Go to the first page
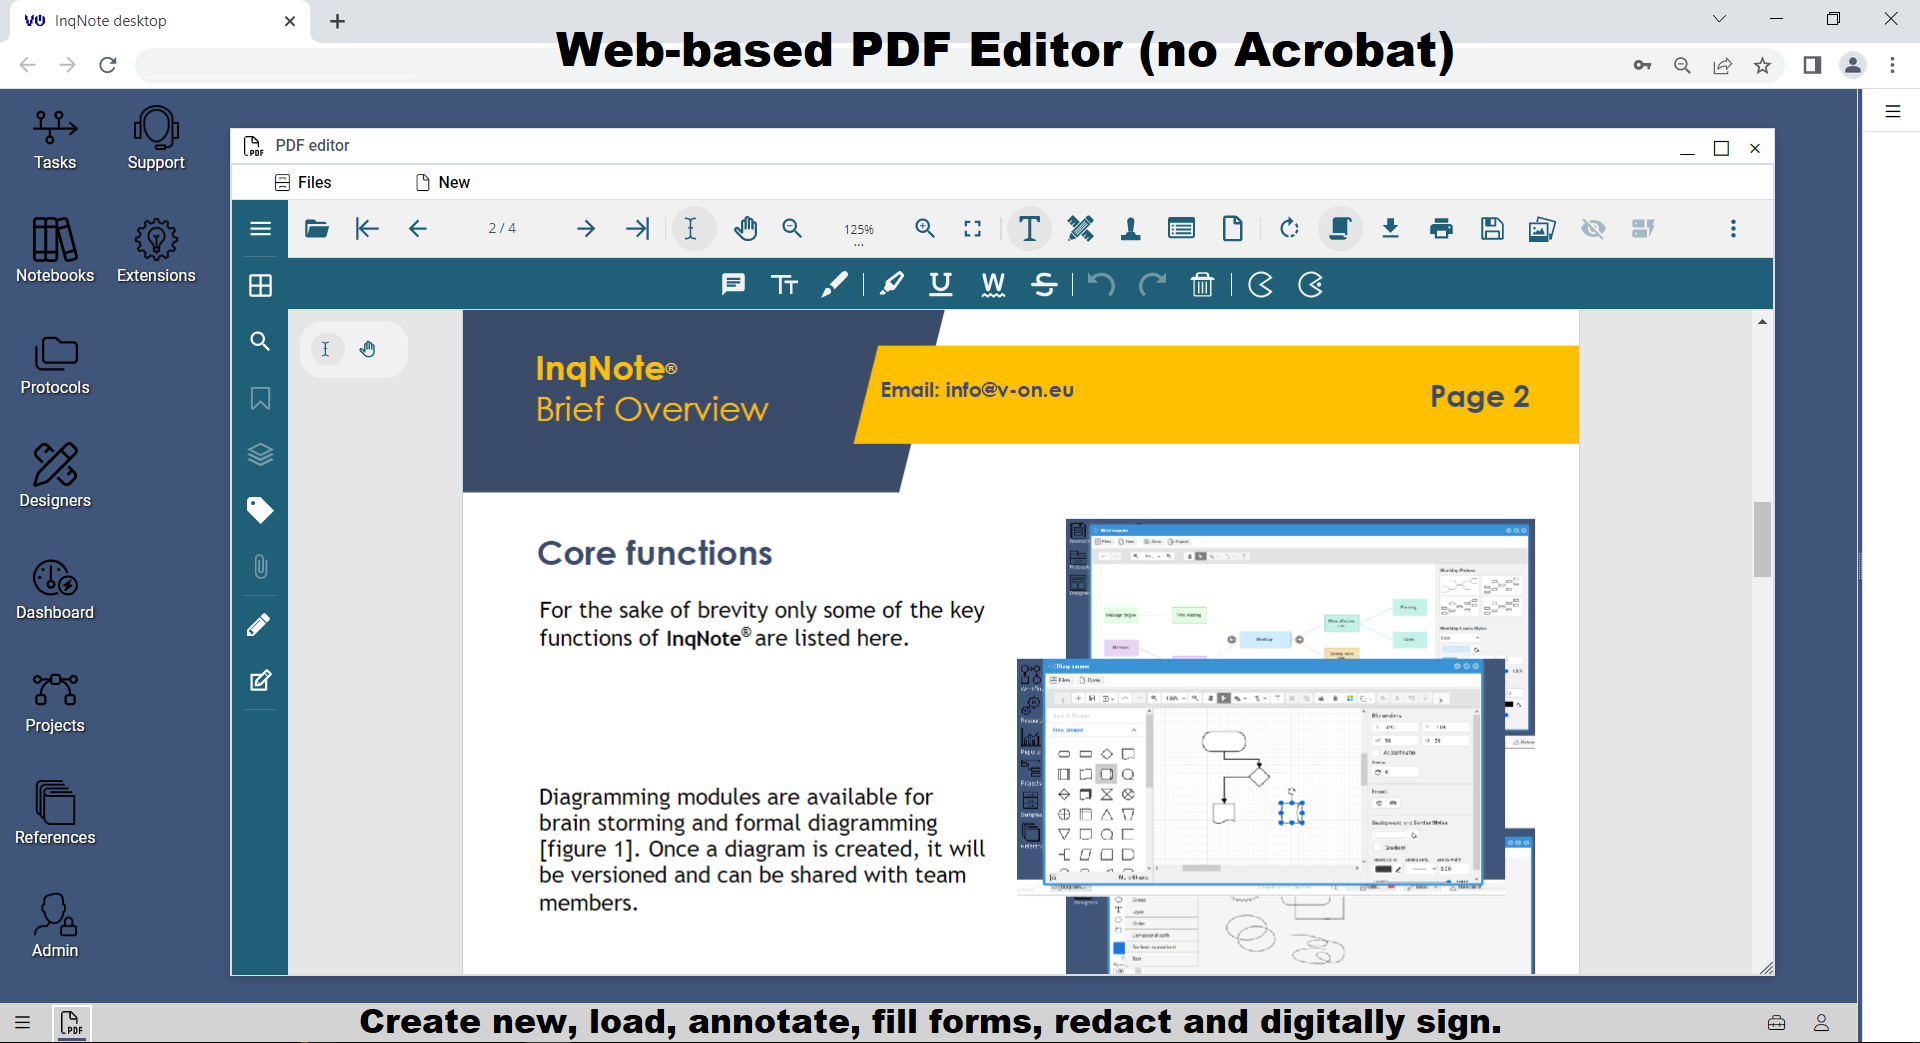This screenshot has height=1043, width=1920. 367,229
